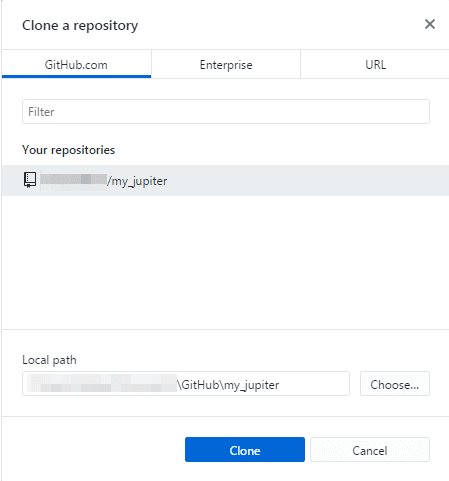
Task: Close the Clone a repository dialog
Action: (430, 24)
